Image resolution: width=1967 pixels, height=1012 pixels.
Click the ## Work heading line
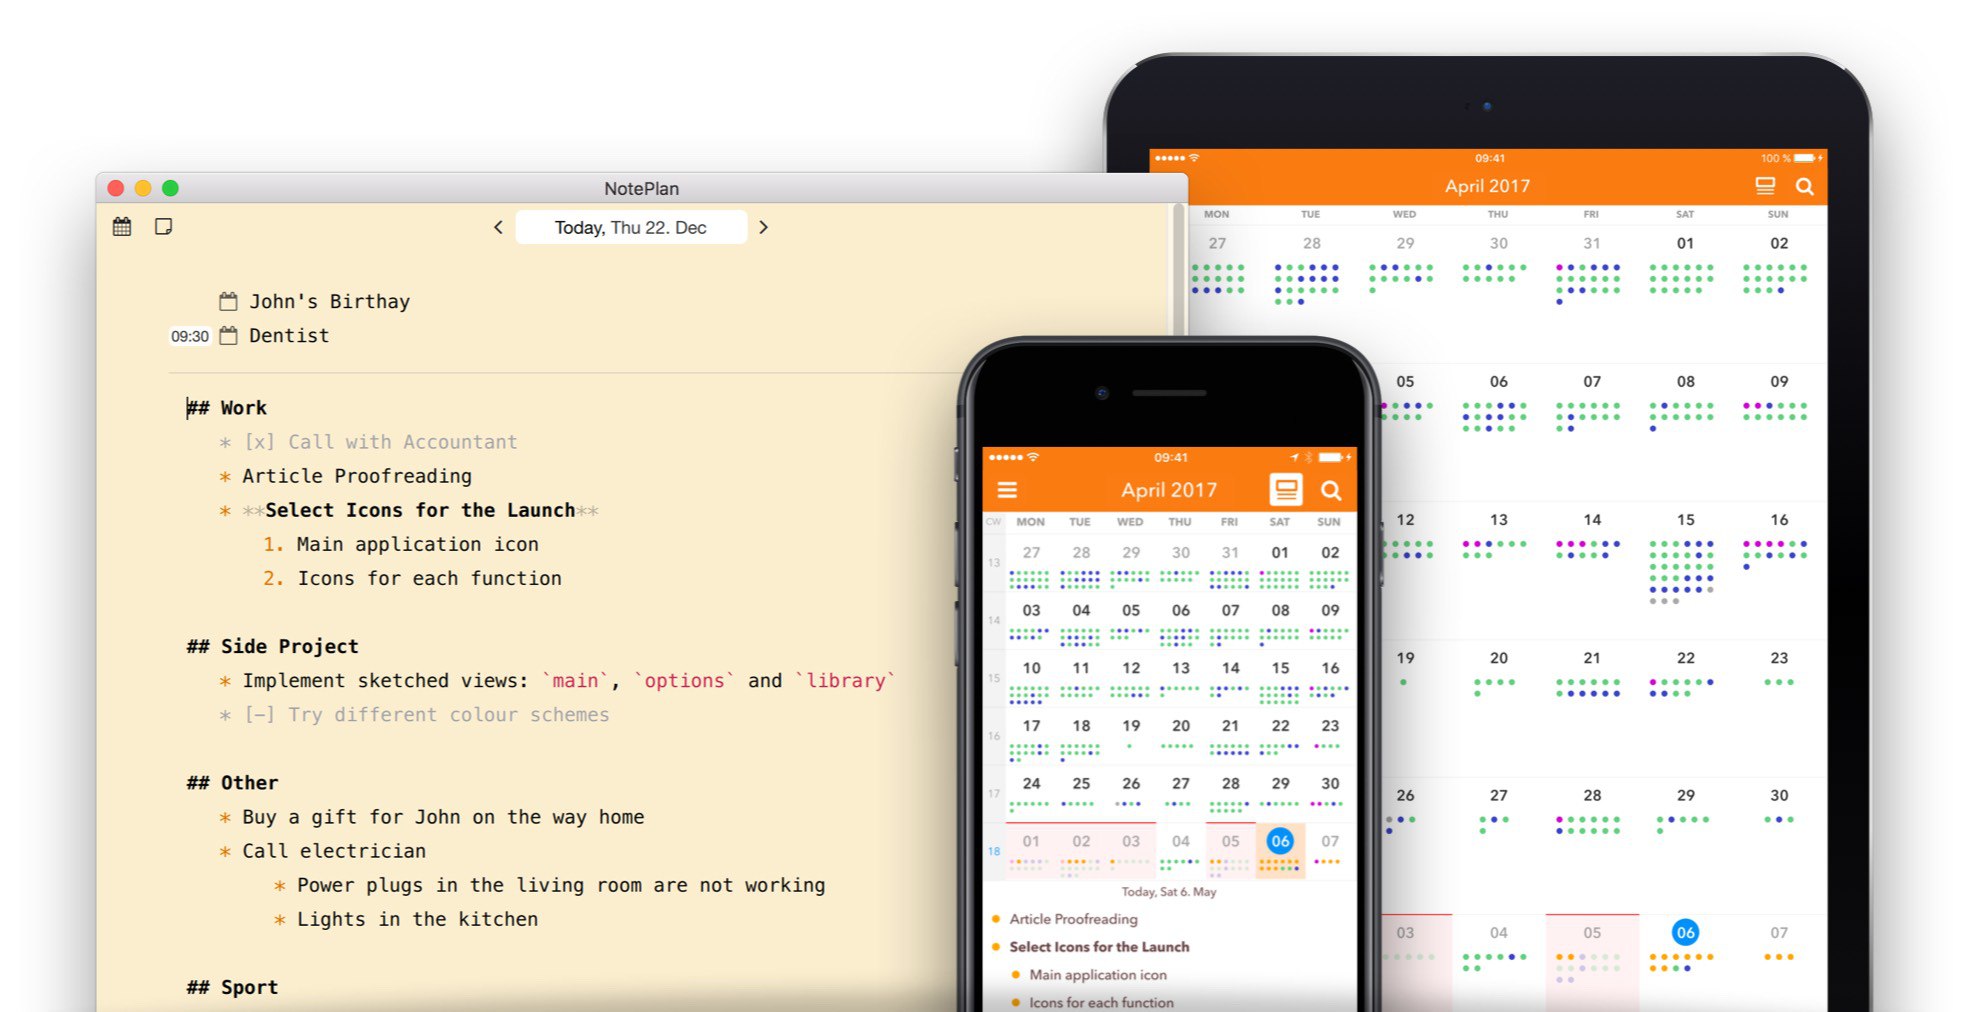pyautogui.click(x=227, y=408)
